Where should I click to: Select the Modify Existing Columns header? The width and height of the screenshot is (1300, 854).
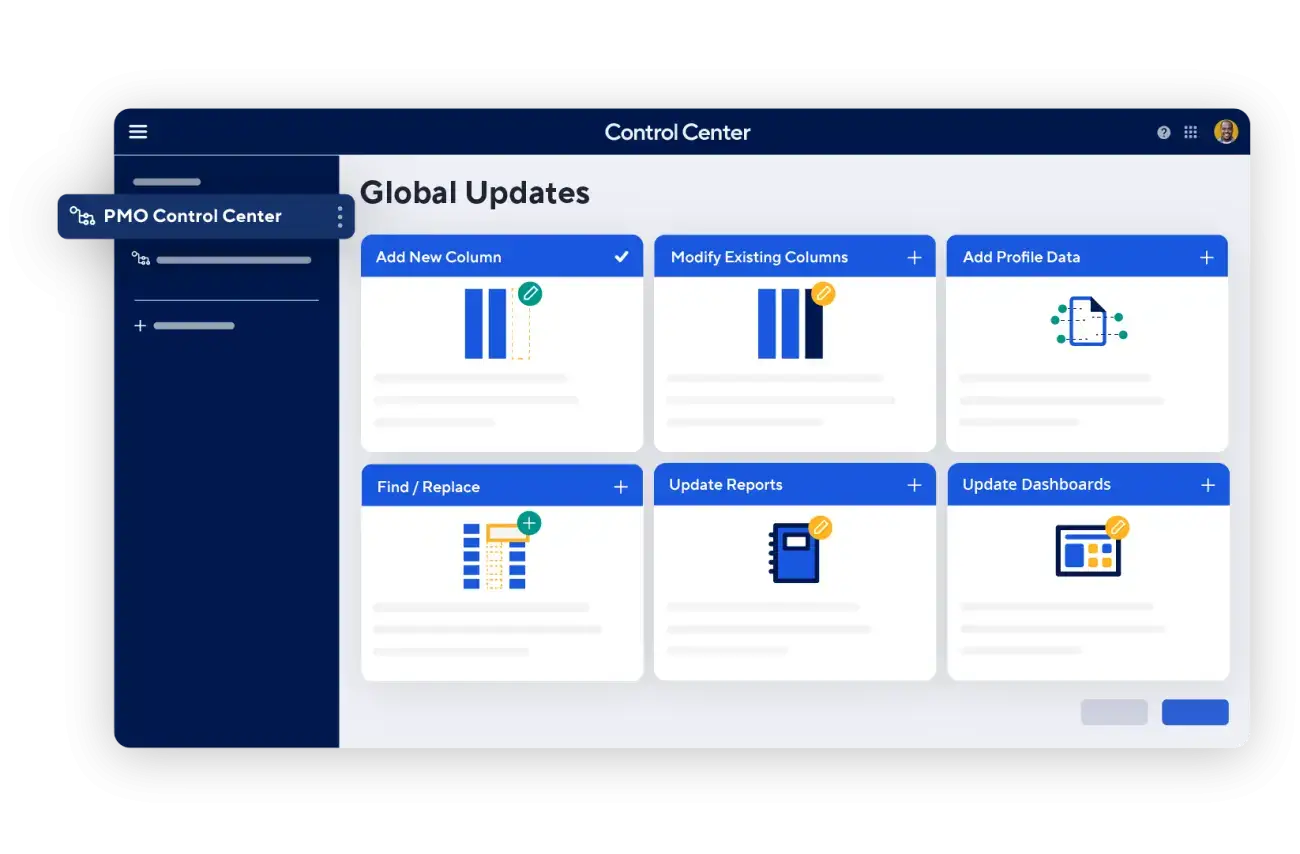click(x=795, y=257)
